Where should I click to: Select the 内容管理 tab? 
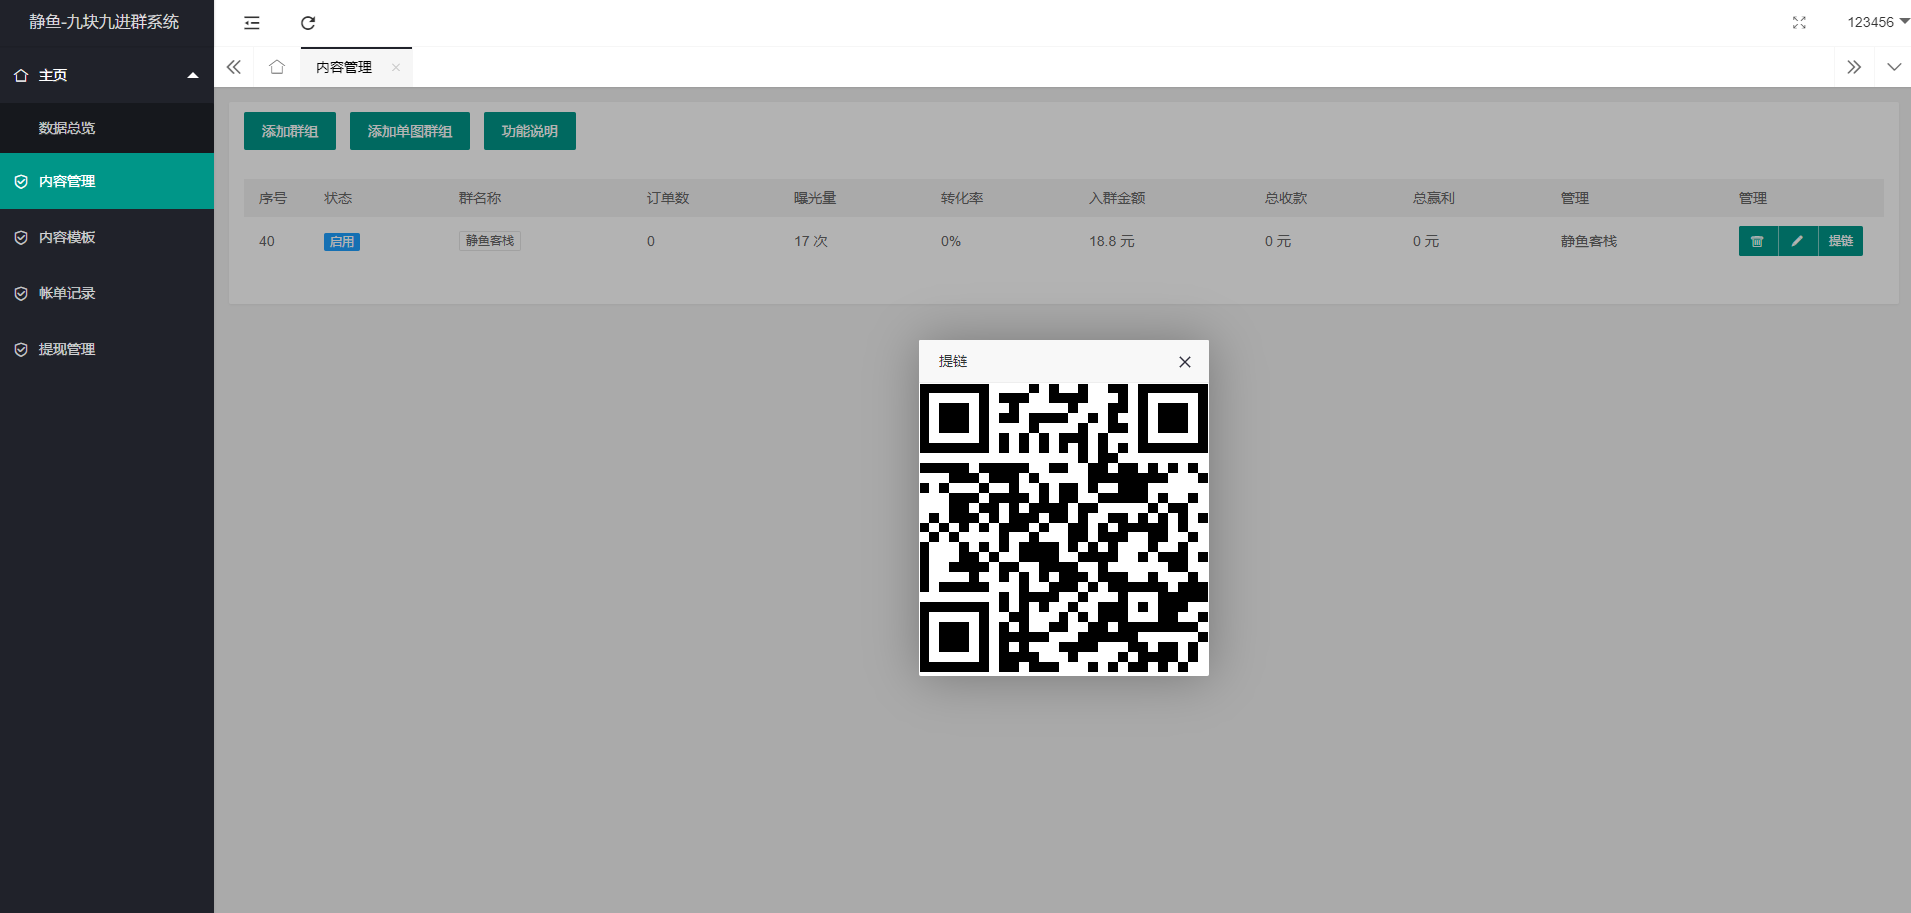344,67
